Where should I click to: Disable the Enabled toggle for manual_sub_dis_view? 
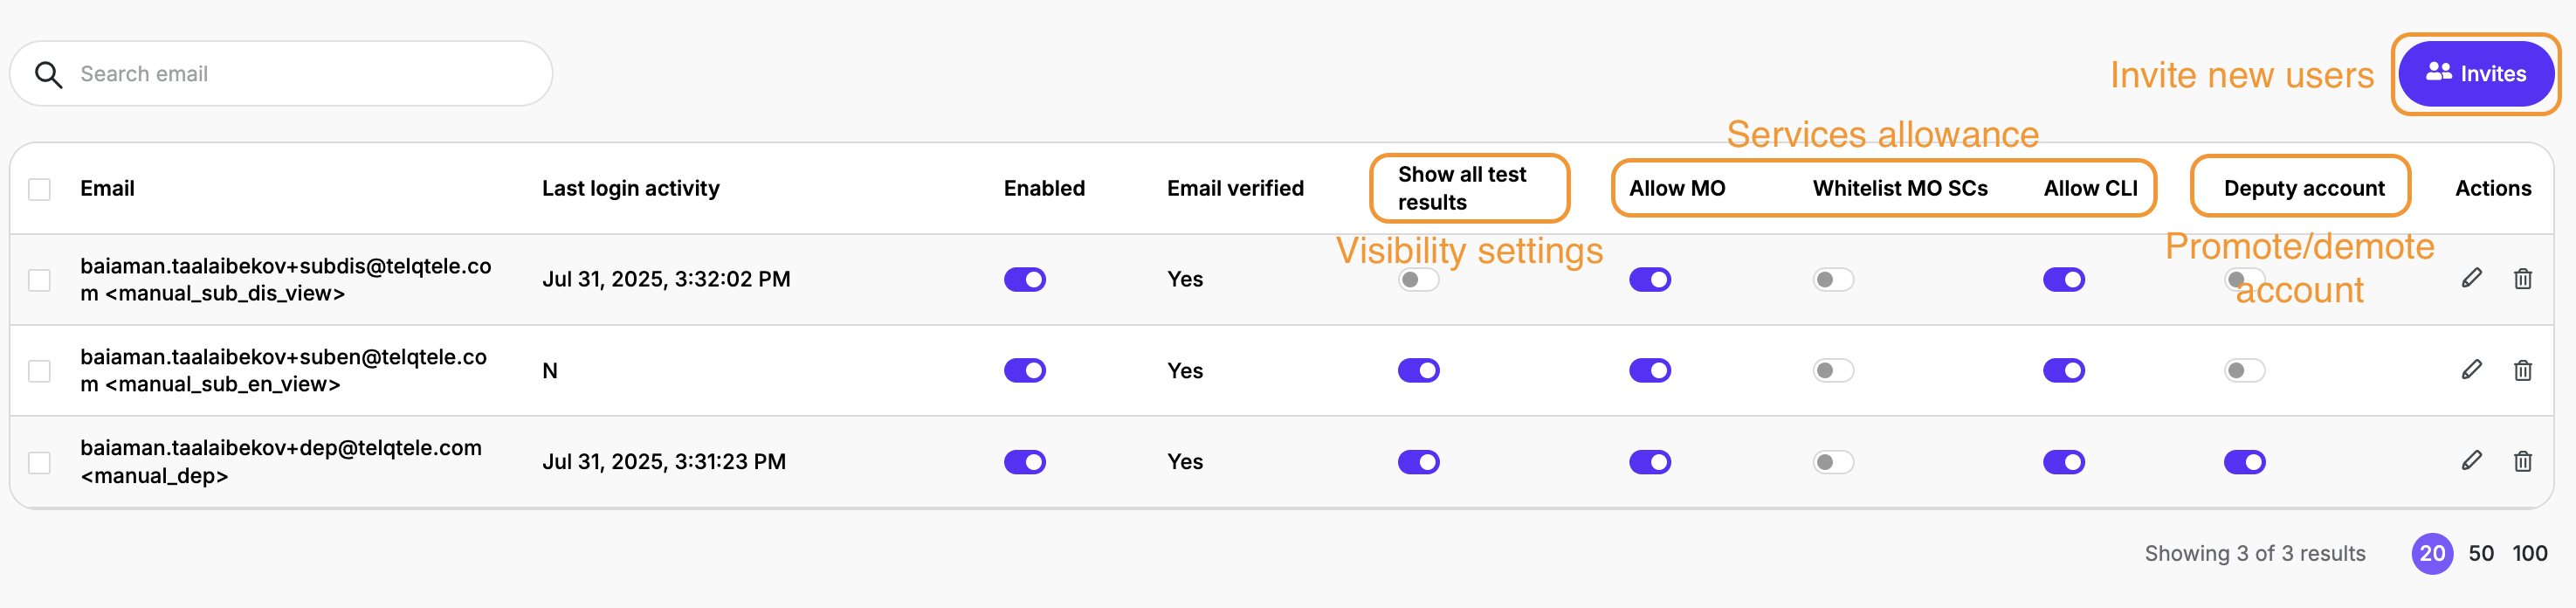[x=1024, y=280]
